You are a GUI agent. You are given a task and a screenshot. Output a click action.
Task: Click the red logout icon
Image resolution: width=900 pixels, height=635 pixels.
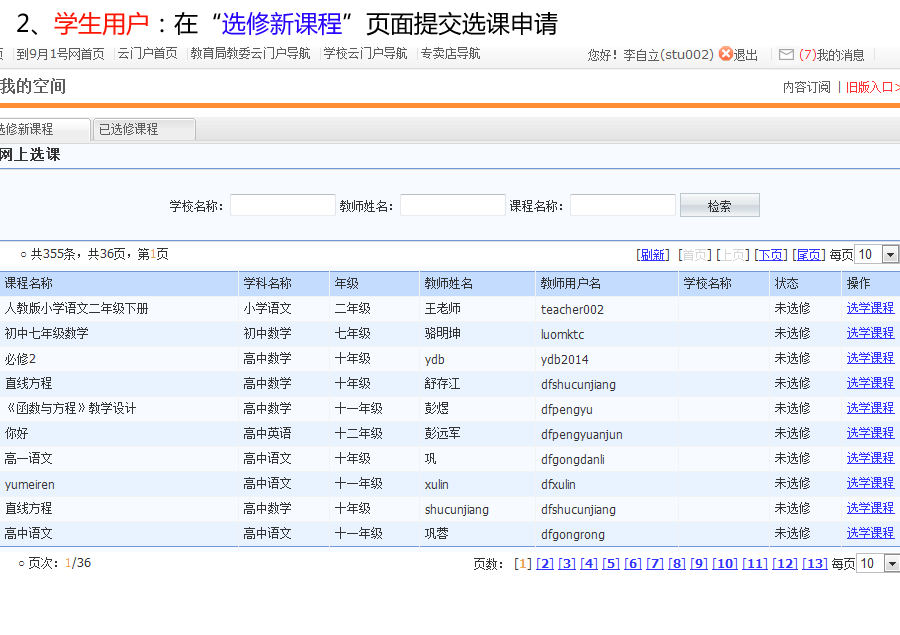(x=725, y=54)
